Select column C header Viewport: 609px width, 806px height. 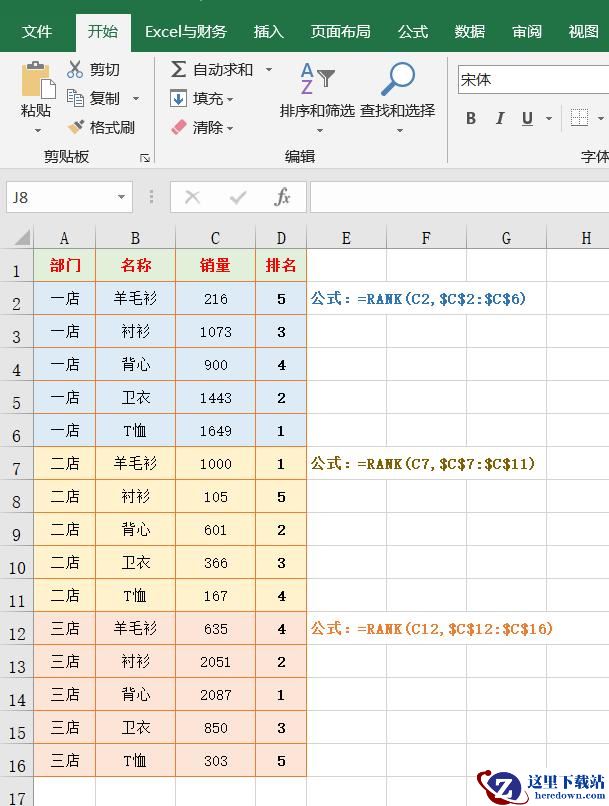[215, 238]
